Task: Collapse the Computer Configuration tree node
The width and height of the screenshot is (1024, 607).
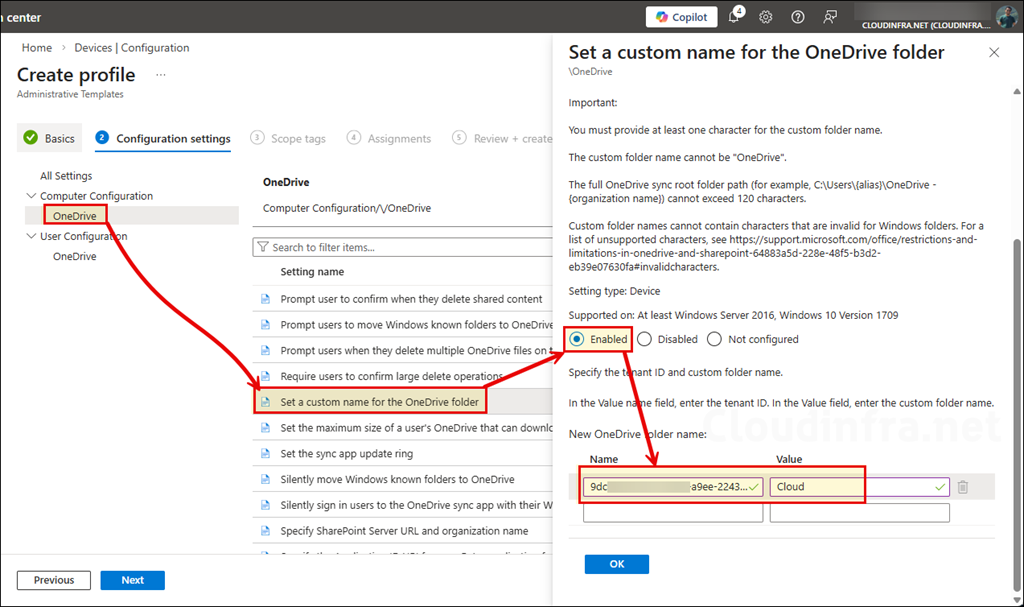Action: pos(30,195)
